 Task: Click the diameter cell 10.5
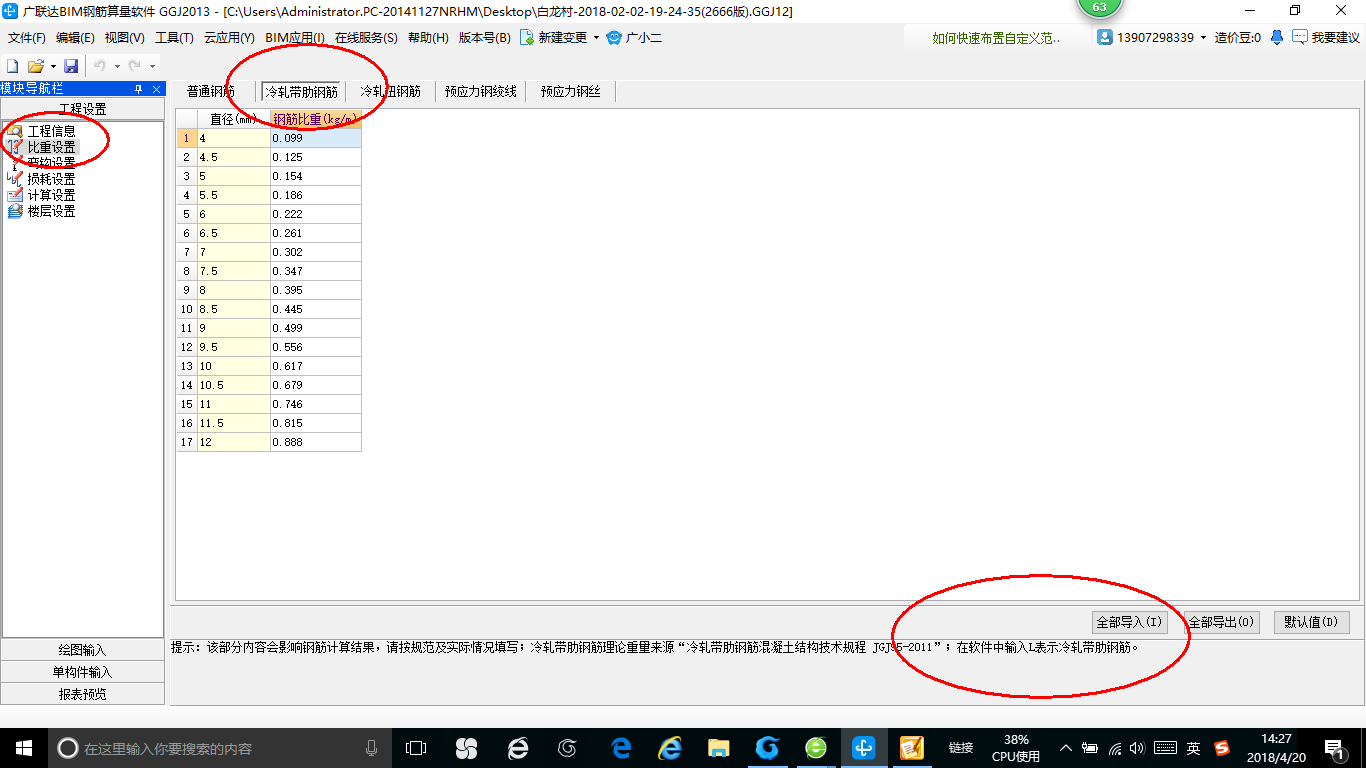[x=234, y=385]
